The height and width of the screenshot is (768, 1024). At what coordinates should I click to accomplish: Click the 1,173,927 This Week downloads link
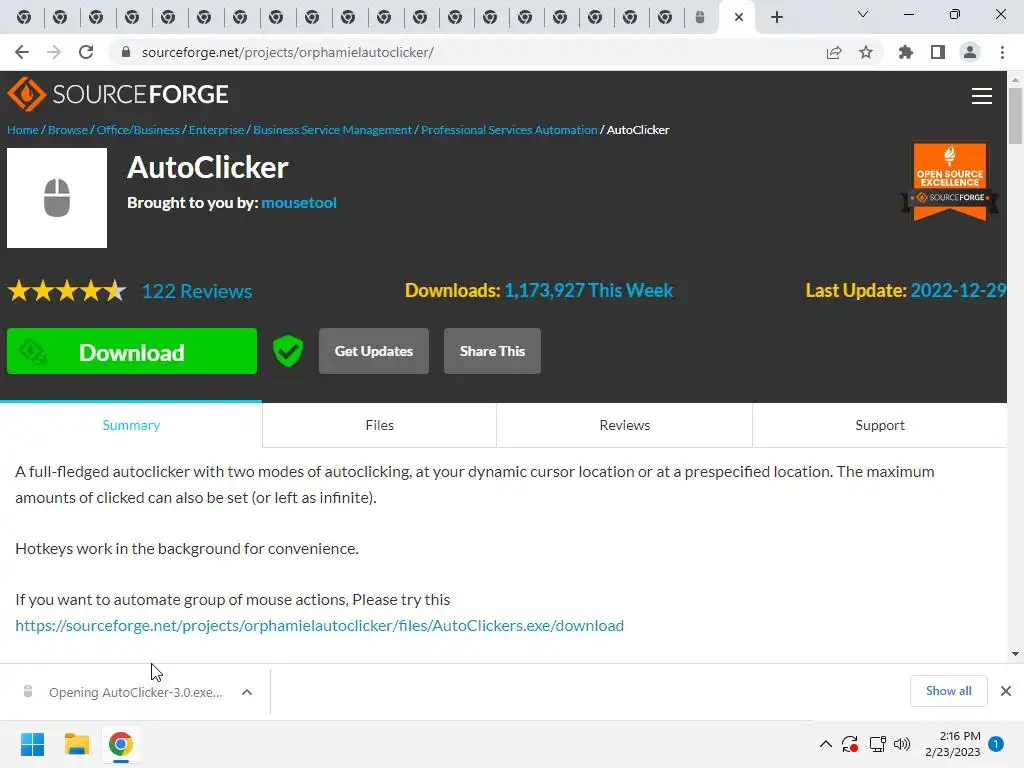click(588, 291)
